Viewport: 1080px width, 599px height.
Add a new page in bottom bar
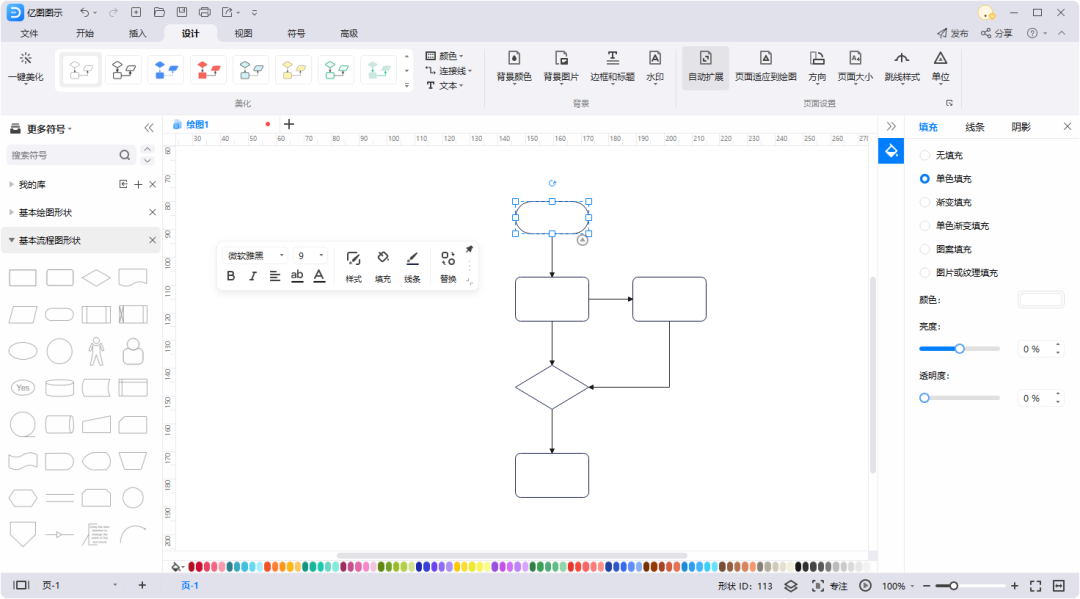(x=142, y=585)
